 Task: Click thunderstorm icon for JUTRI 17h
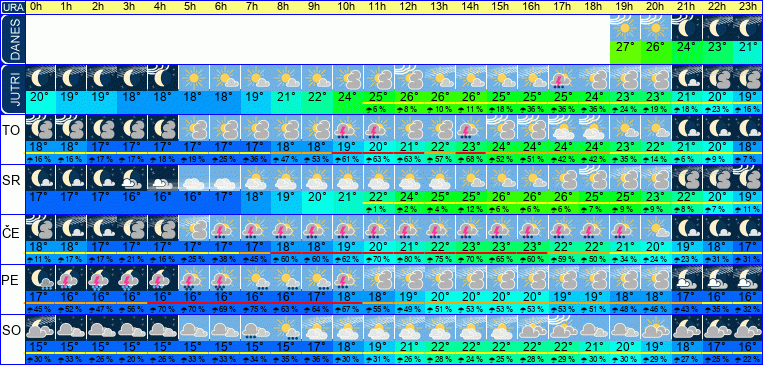564,78
